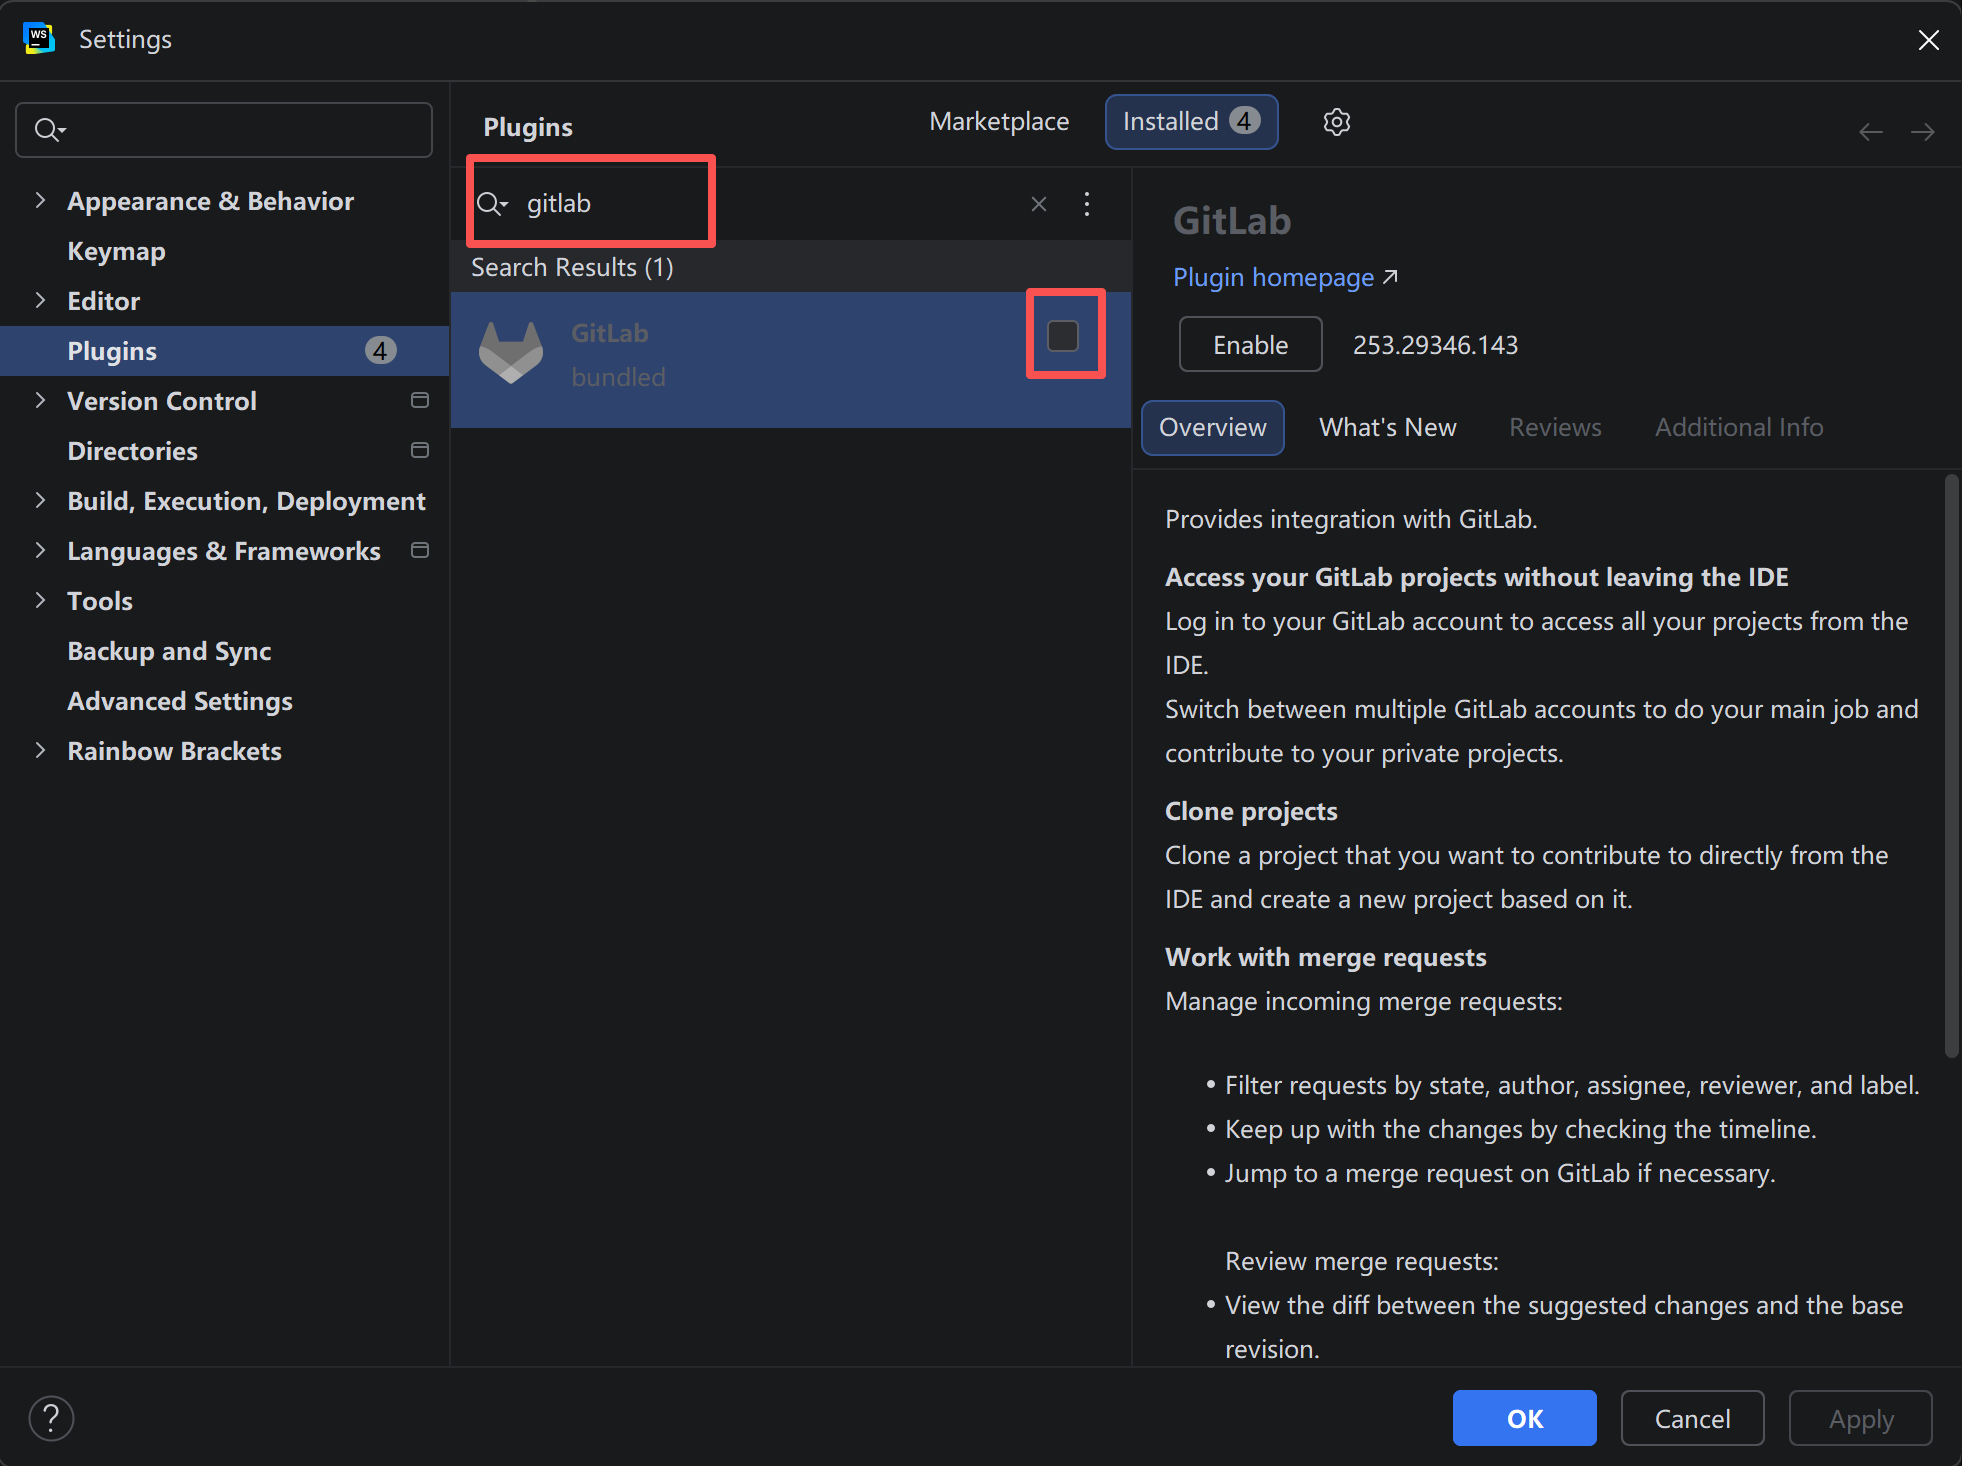Open the Additional Info tab
Screen dimensions: 1962x1466
tap(1739, 428)
